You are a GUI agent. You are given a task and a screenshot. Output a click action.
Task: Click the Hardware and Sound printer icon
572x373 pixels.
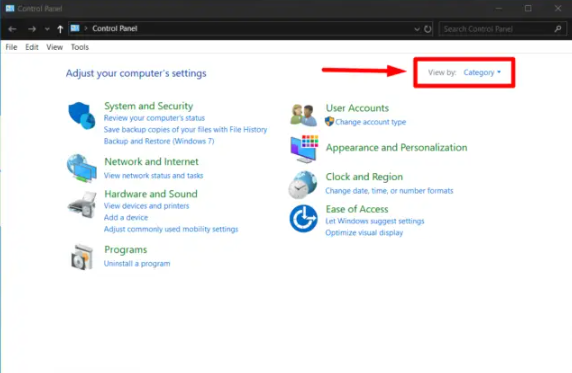82,205
